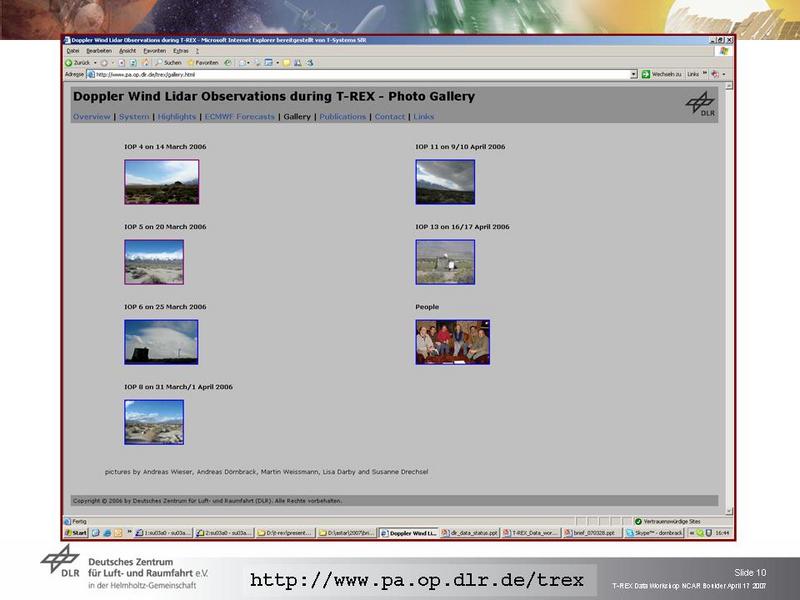Click the second-to-last toolbar icon
The height and width of the screenshot is (600, 800).
pos(297,63)
